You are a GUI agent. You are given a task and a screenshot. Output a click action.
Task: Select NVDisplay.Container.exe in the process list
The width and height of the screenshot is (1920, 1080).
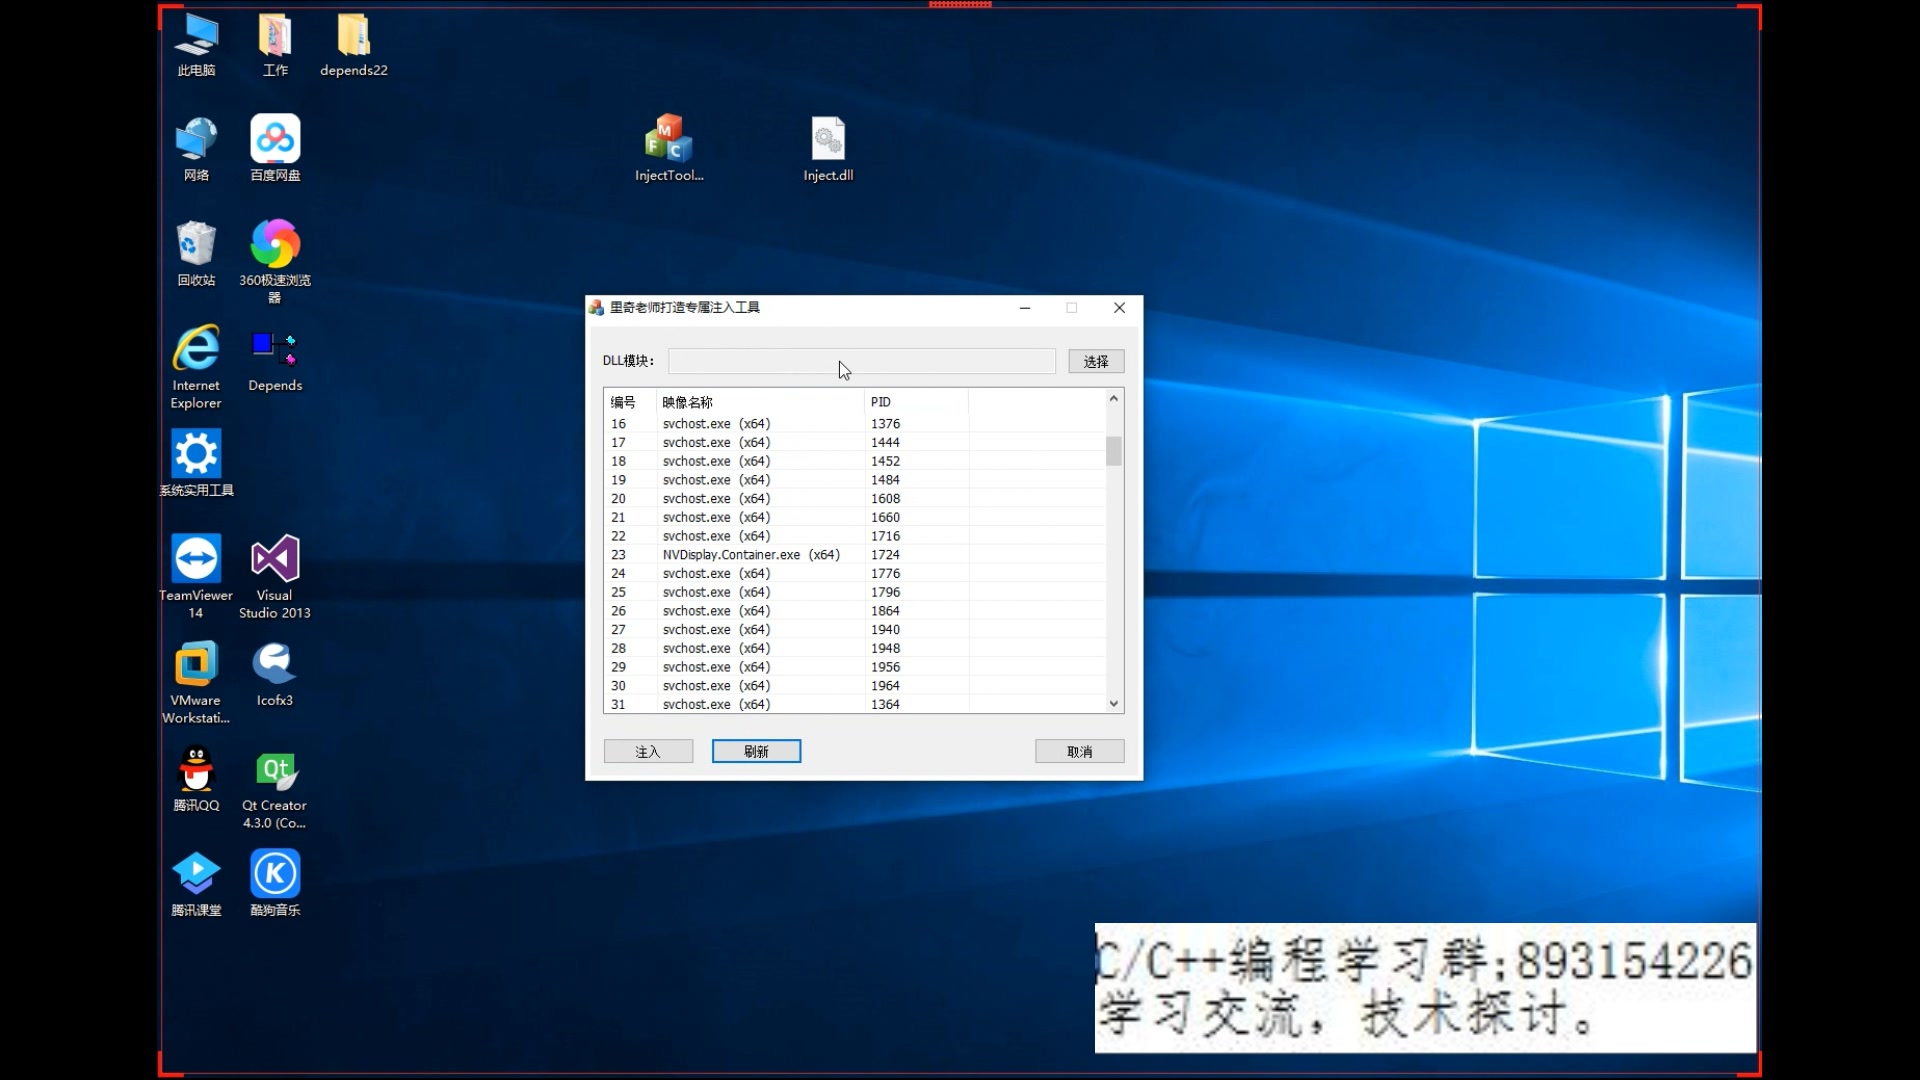pos(750,554)
